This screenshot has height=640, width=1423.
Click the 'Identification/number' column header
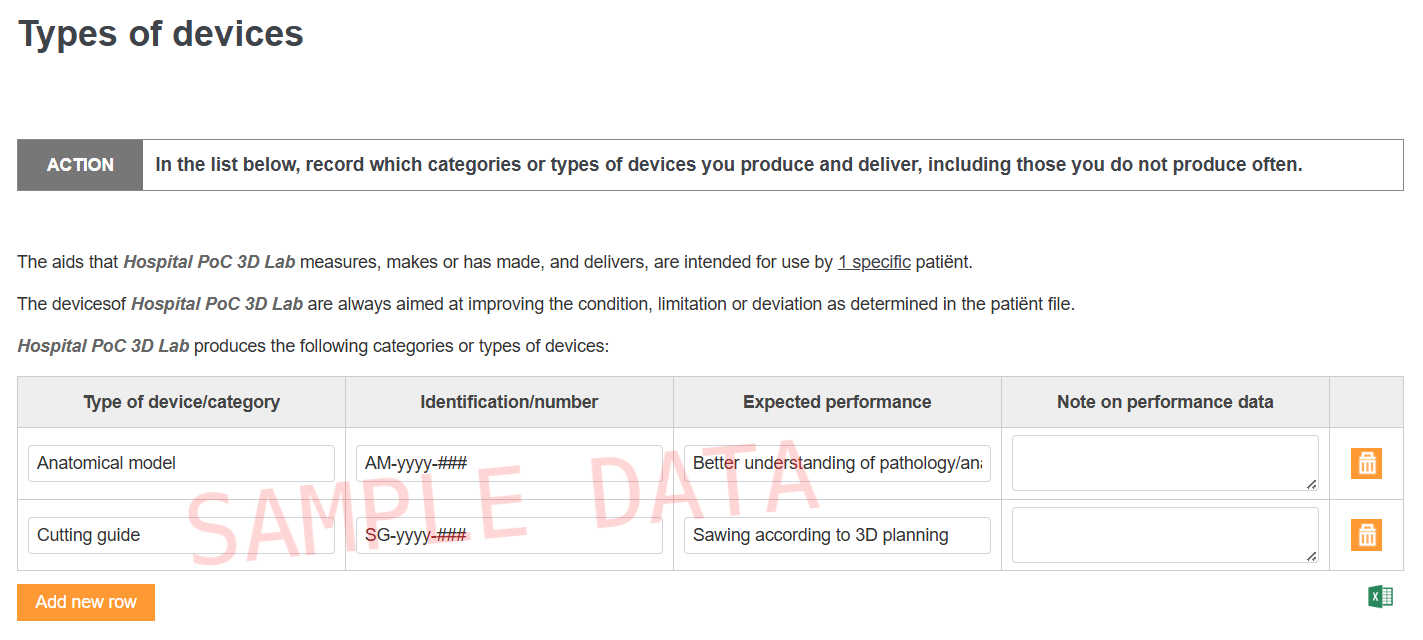[x=509, y=402]
